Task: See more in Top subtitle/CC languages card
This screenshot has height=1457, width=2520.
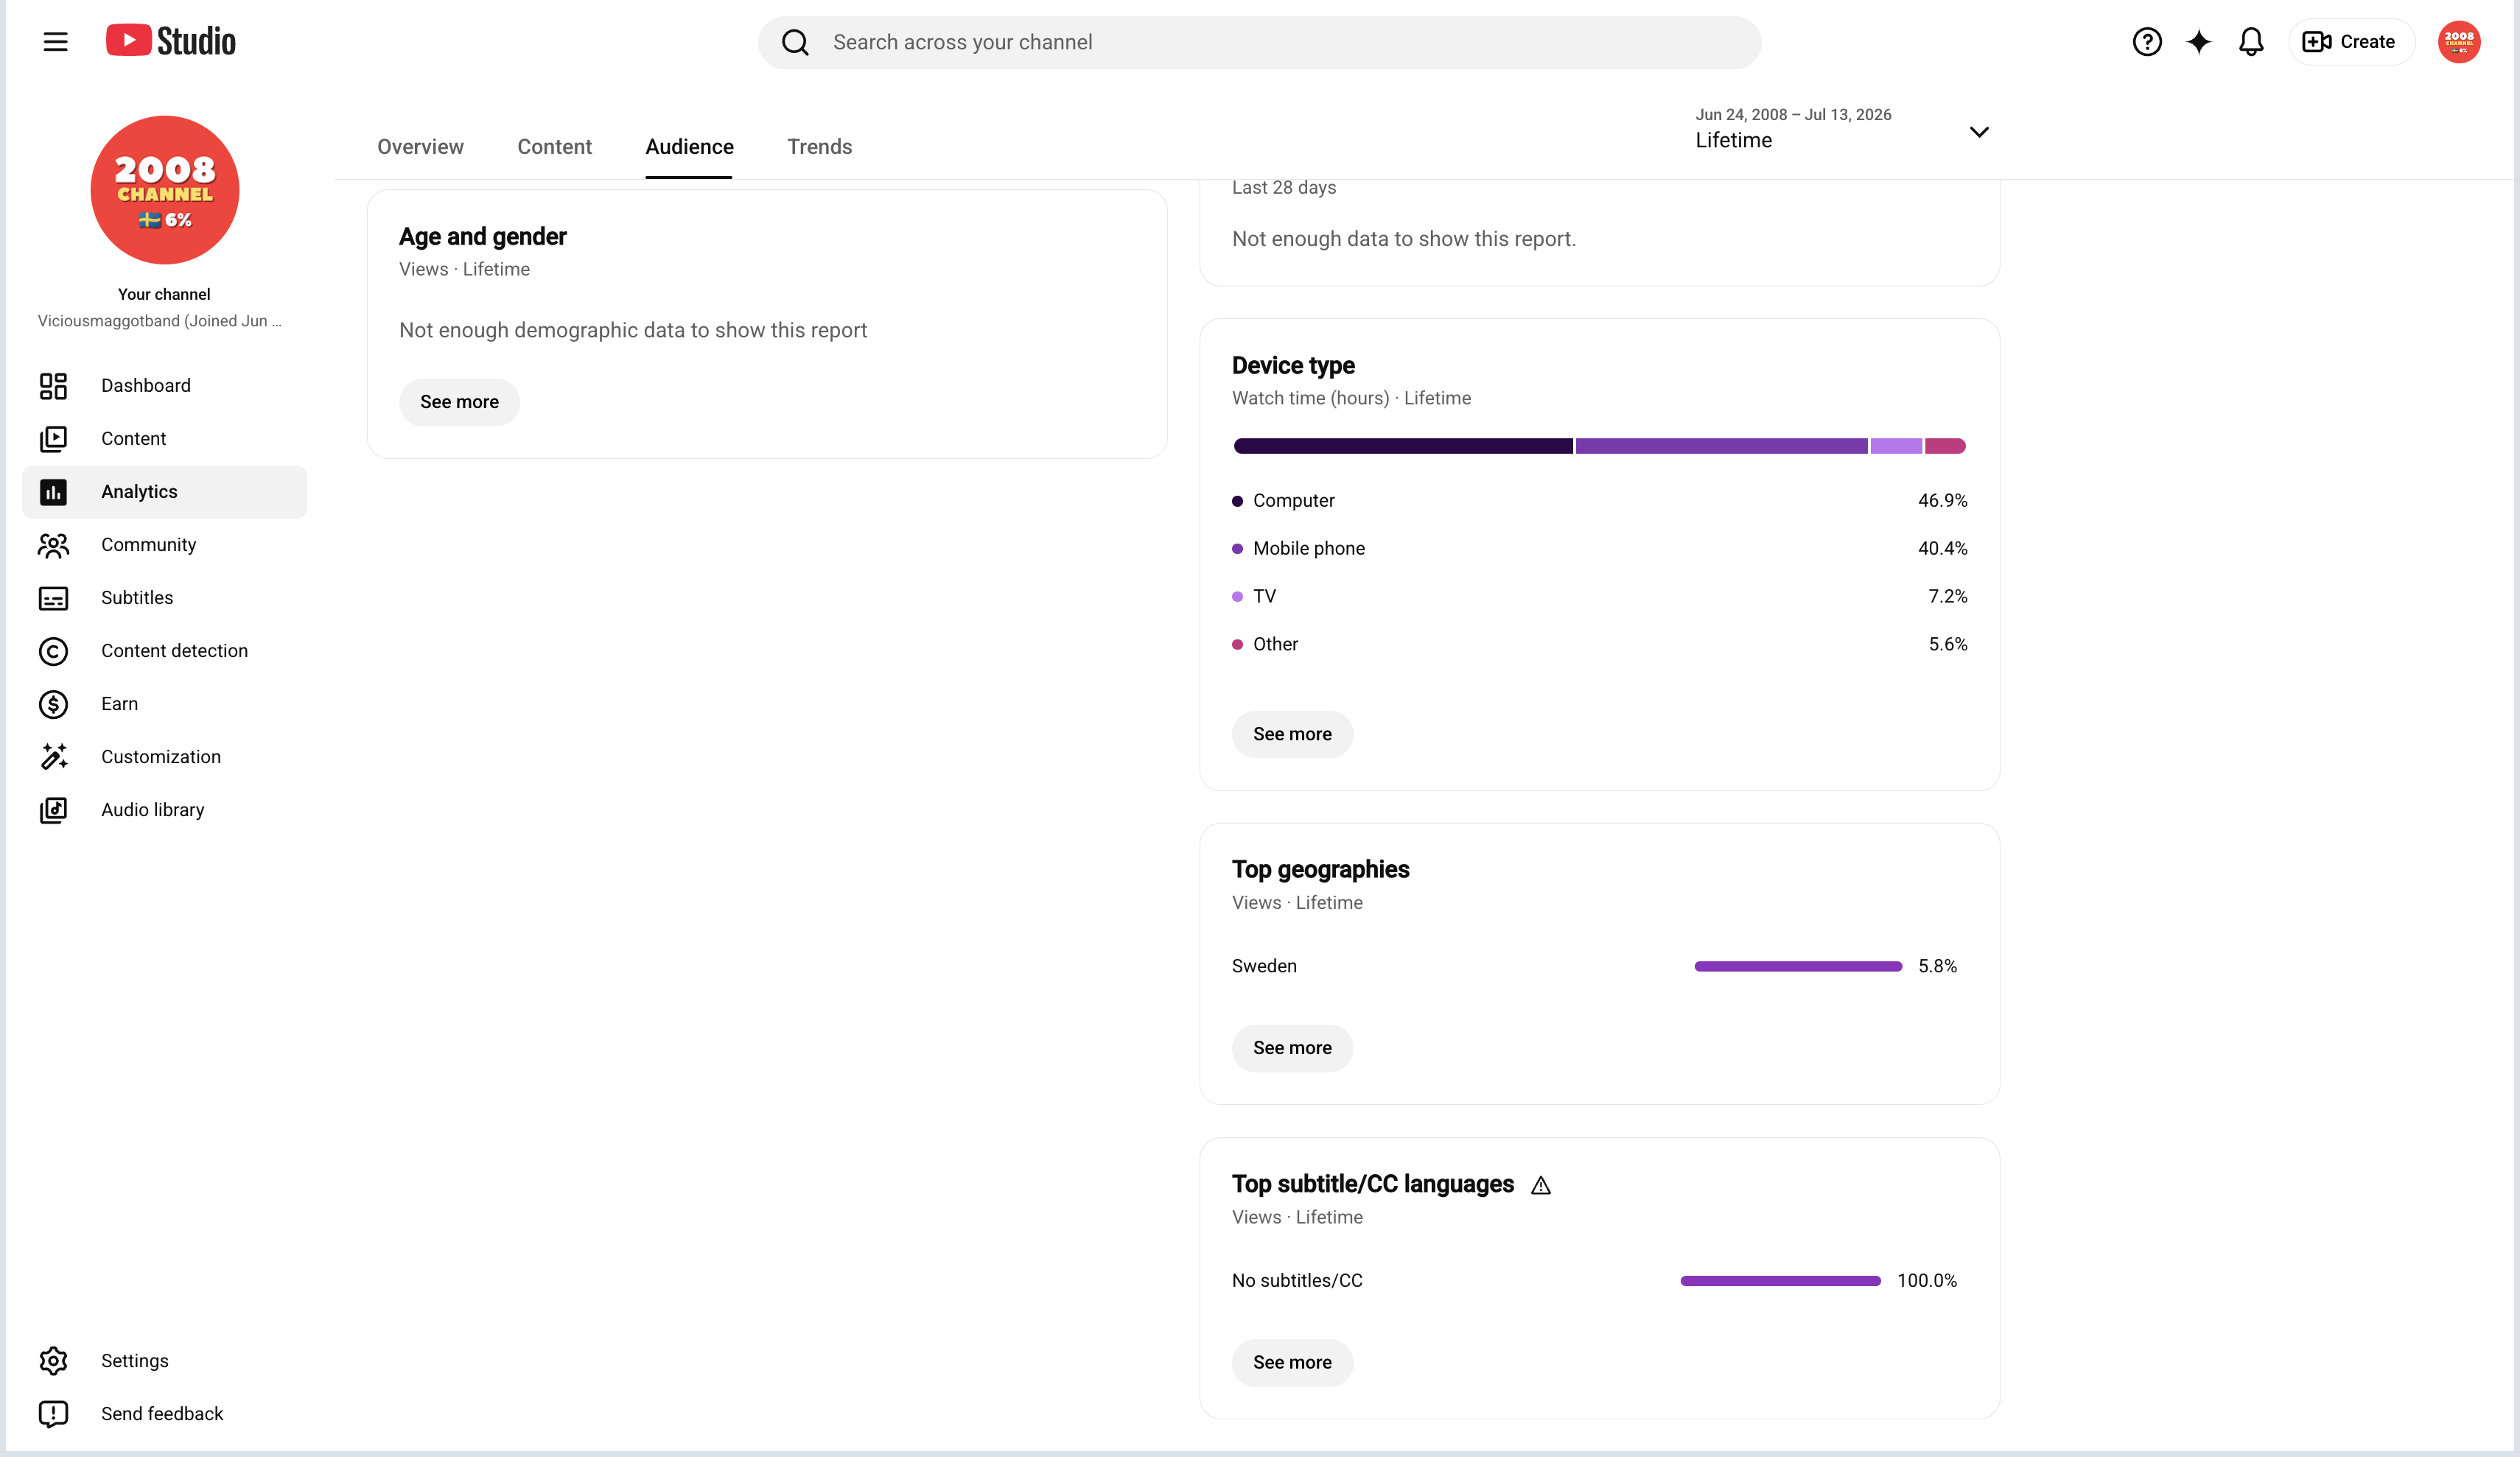Action: coord(1292,1363)
